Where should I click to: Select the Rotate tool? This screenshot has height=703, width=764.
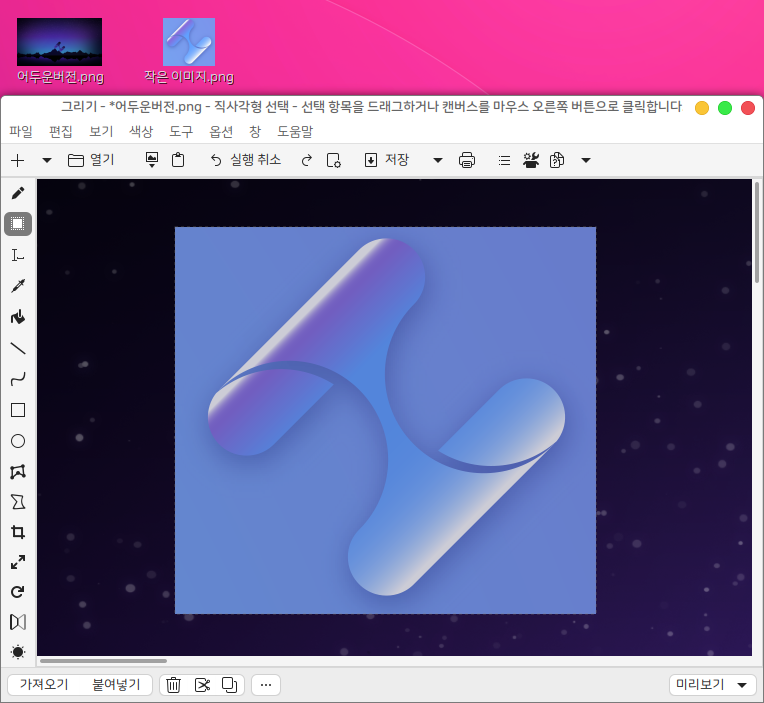click(18, 592)
